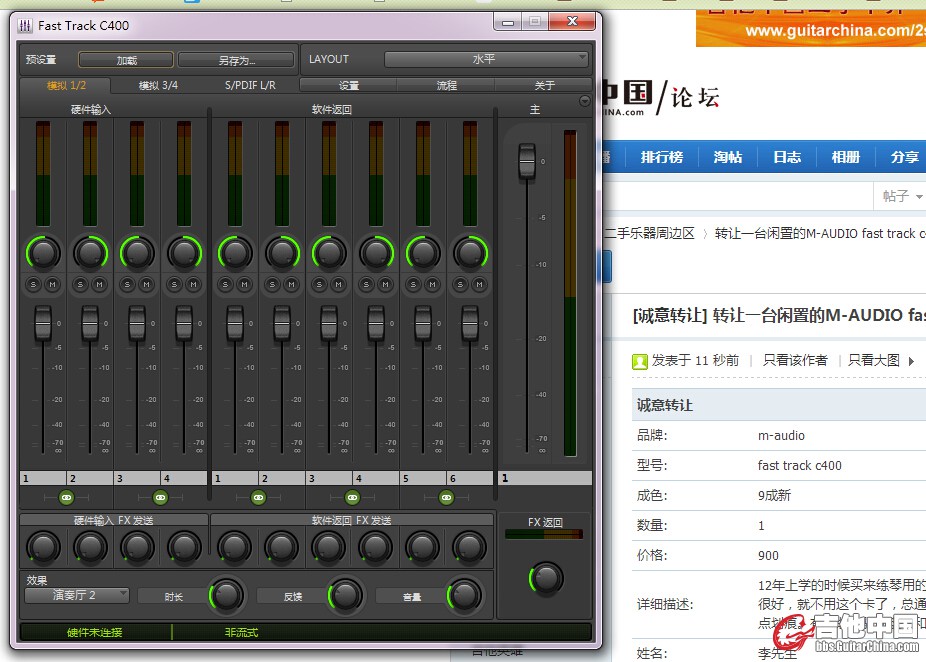Adjust pan knob of software return 2
Image resolution: width=926 pixels, height=662 pixels.
(282, 253)
